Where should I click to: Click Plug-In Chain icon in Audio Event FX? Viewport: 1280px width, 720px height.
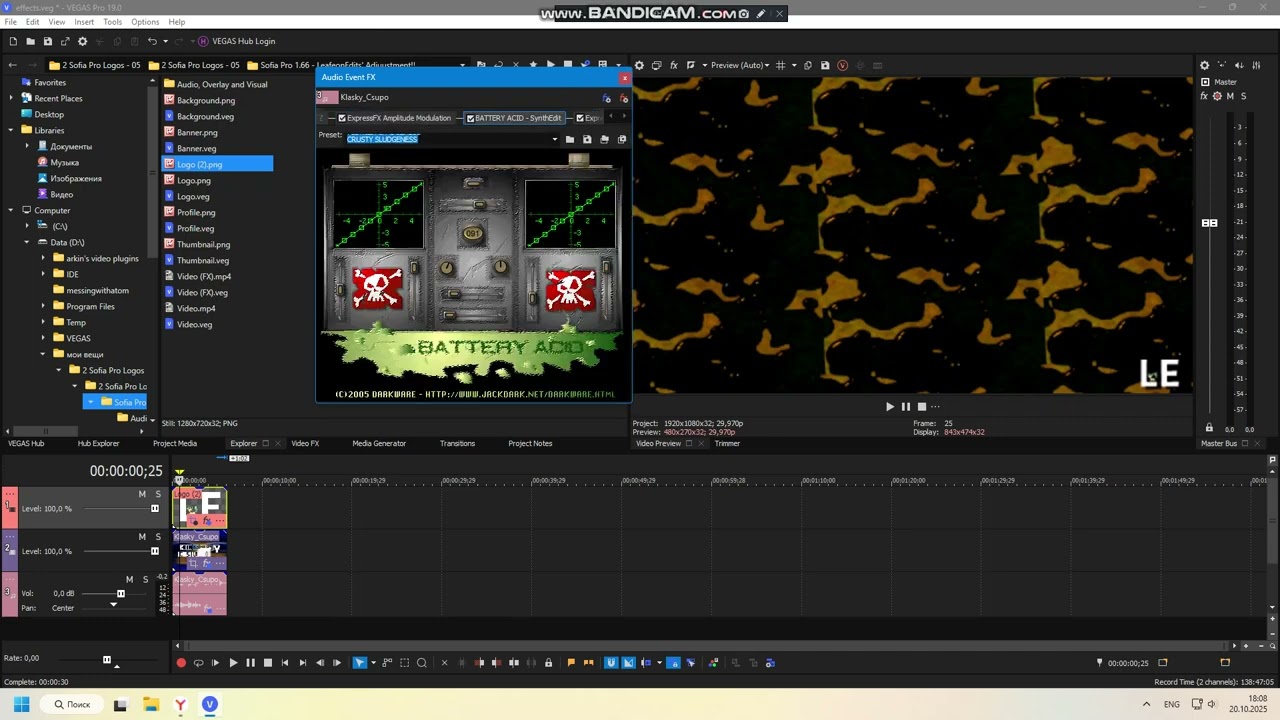pyautogui.click(x=606, y=98)
